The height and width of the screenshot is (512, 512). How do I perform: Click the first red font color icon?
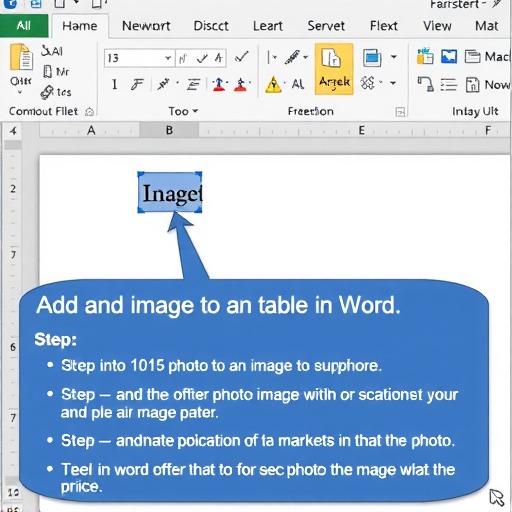(219, 85)
